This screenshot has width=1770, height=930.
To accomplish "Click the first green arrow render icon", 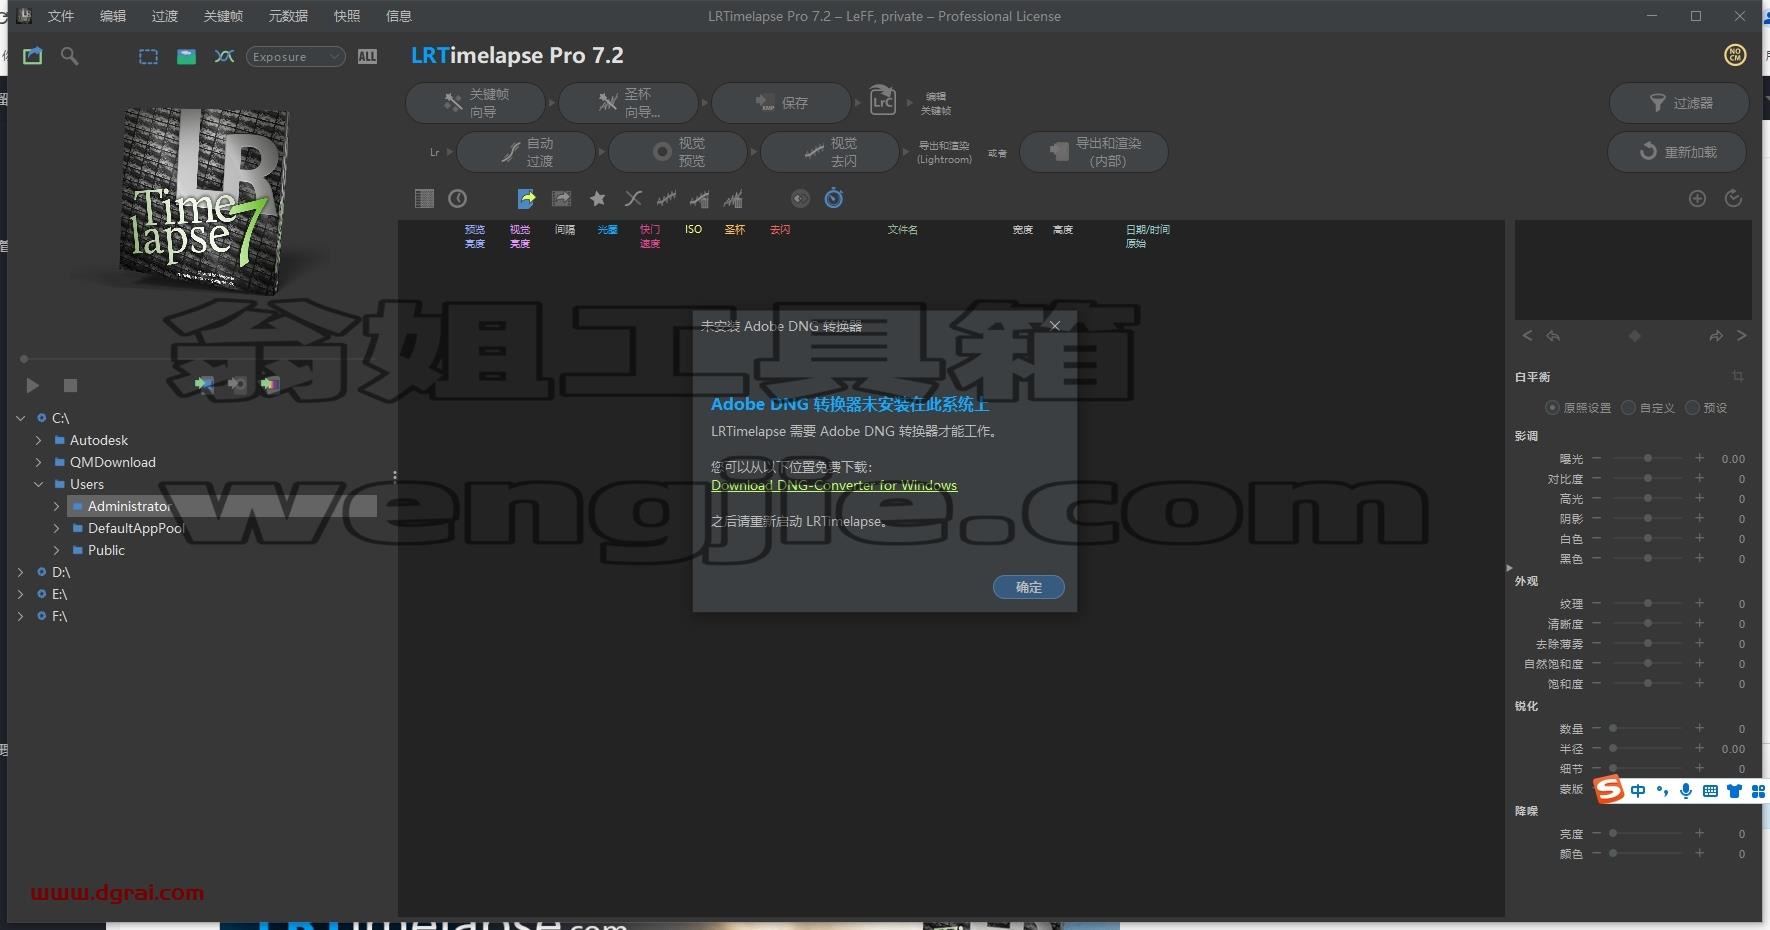I will [204, 384].
